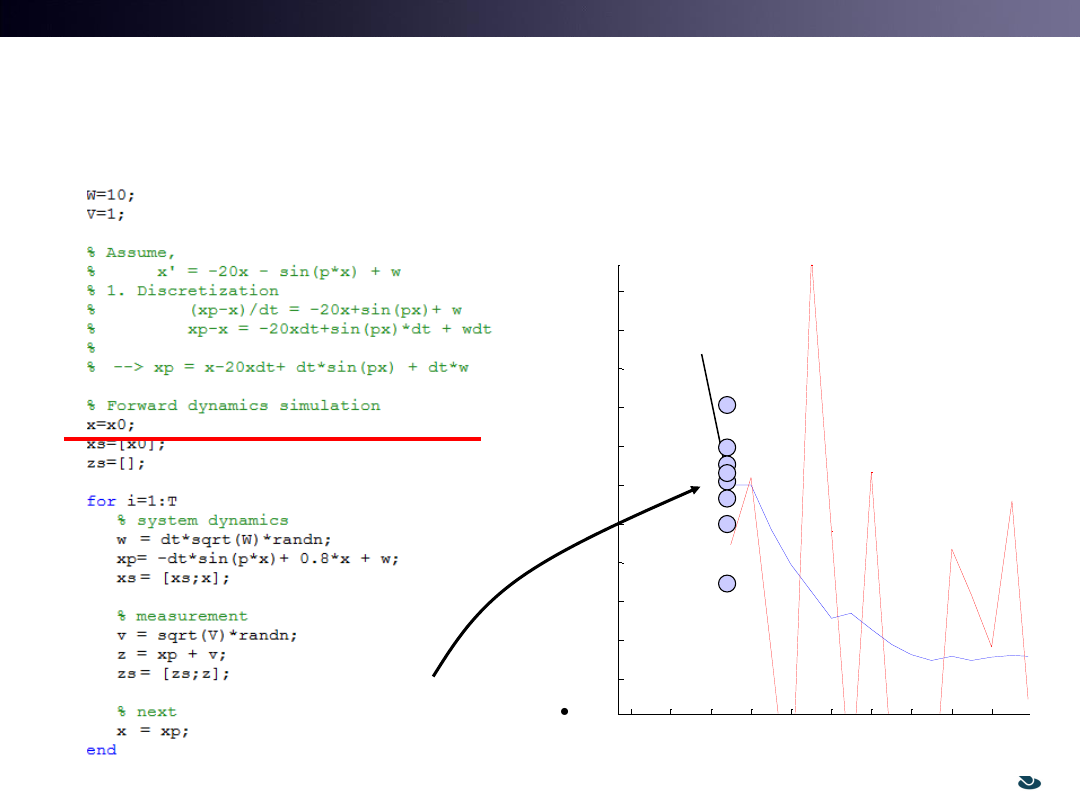The image size is (1080, 810).
Task: Click the blue "end" keyword
Action: point(101,750)
